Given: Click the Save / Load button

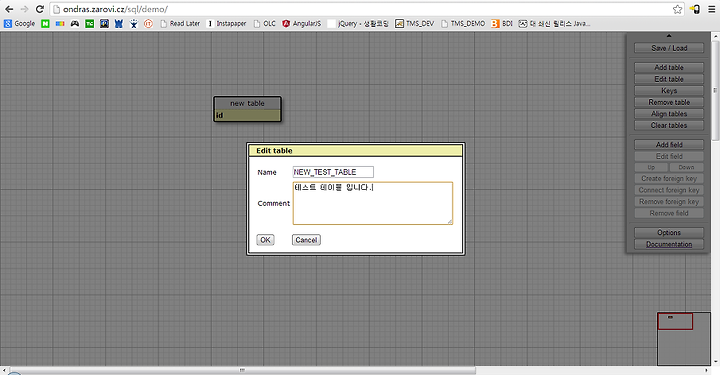Looking at the screenshot, I should point(669,48).
